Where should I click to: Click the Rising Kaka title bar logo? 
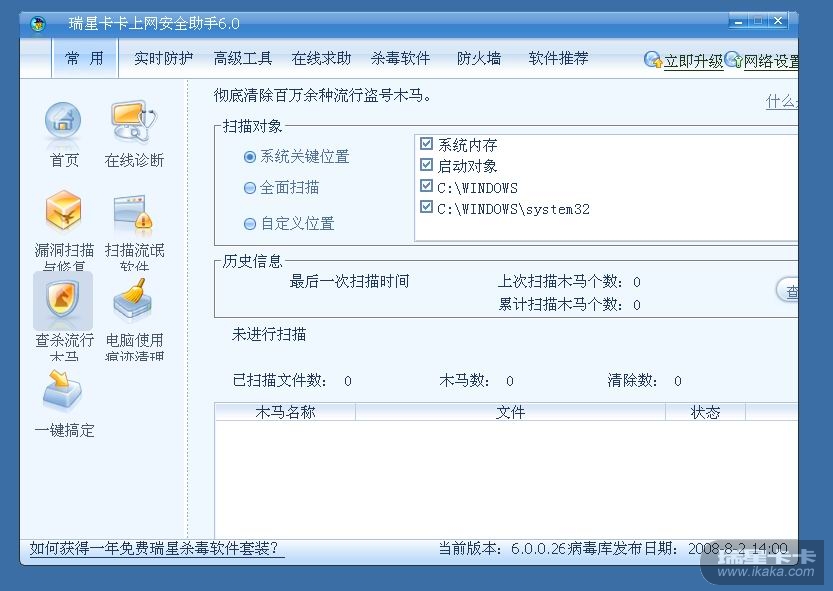click(38, 23)
